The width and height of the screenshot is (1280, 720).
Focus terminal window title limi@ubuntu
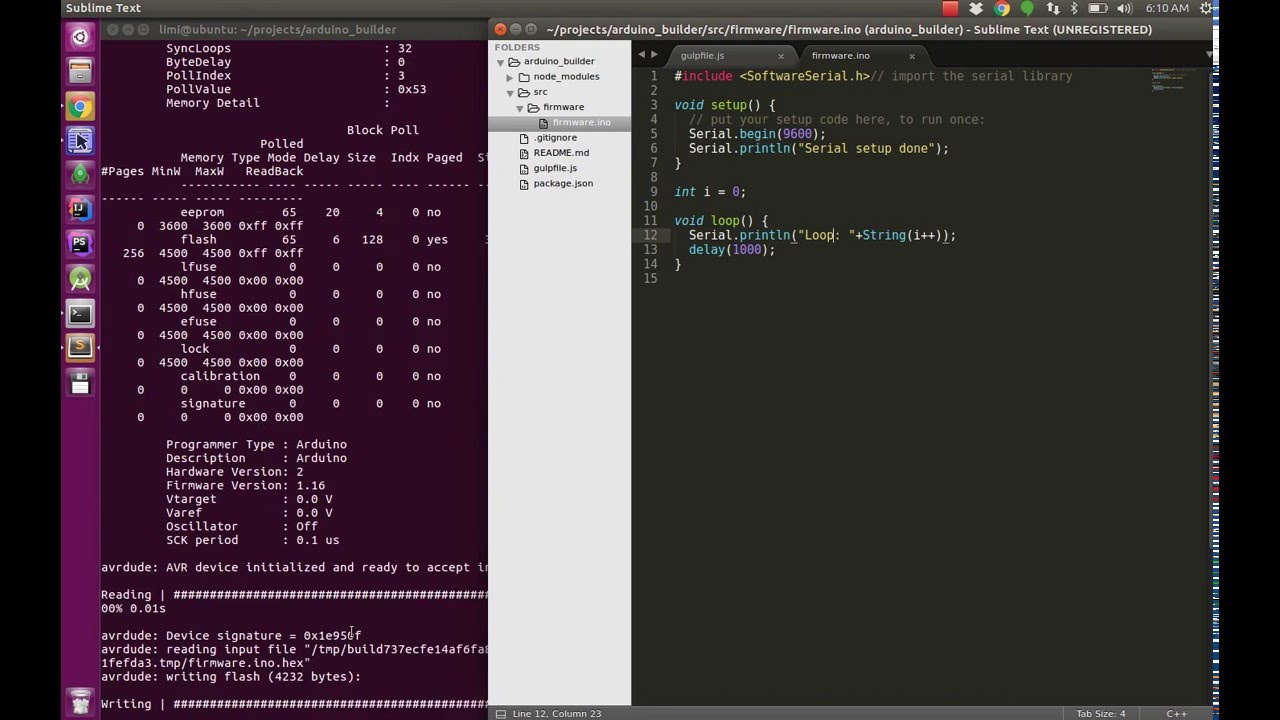click(277, 30)
